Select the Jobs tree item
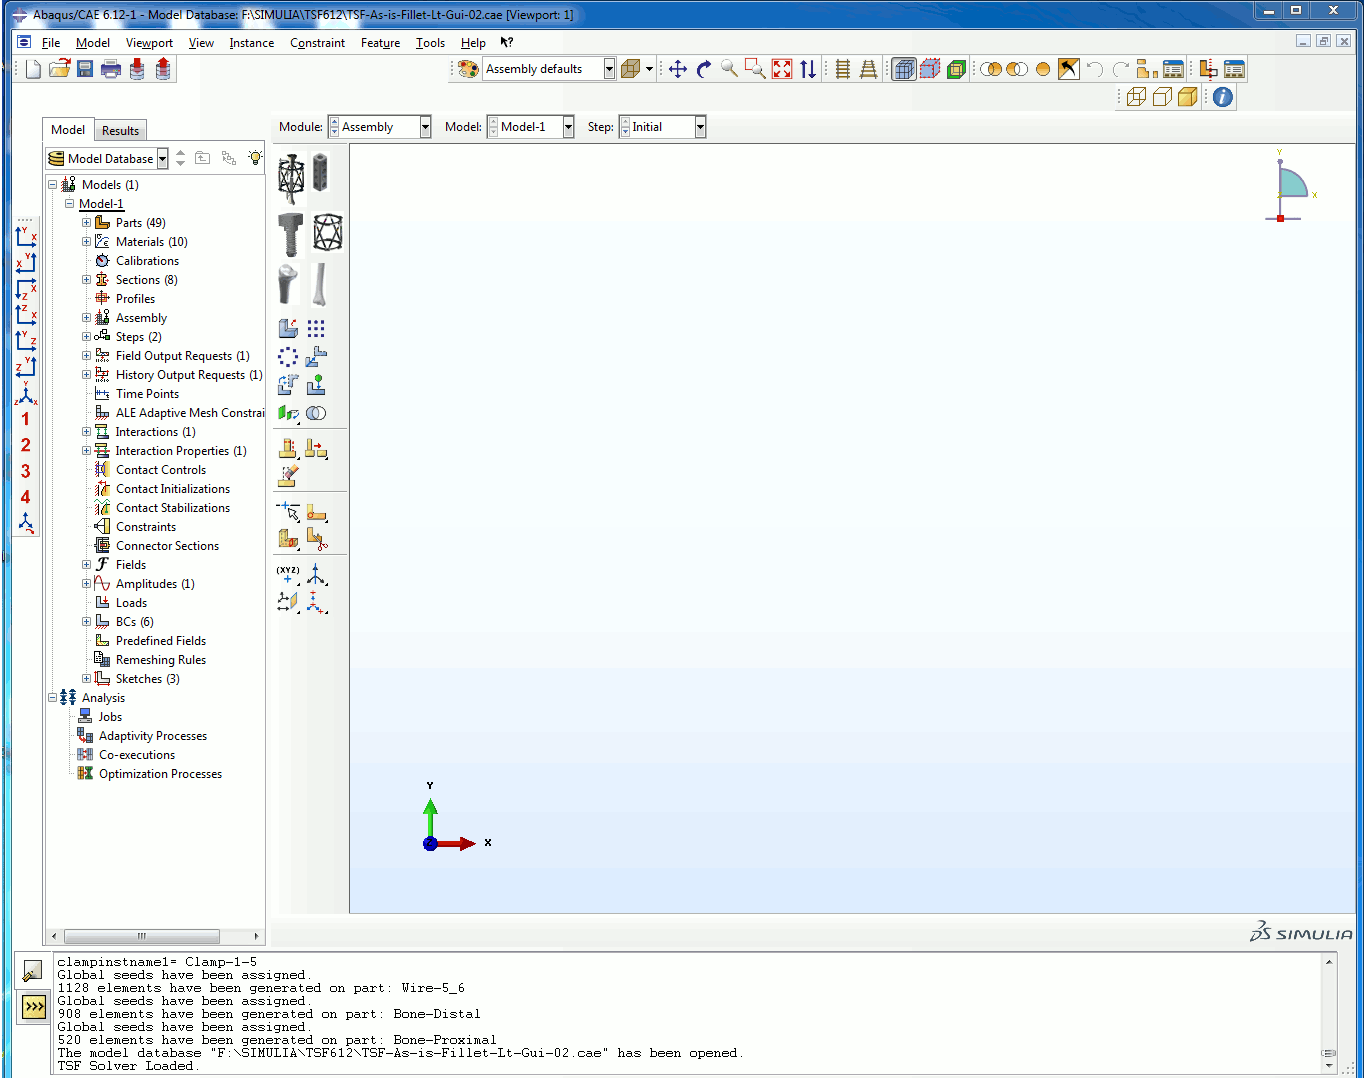This screenshot has width=1366, height=1079. (x=110, y=717)
